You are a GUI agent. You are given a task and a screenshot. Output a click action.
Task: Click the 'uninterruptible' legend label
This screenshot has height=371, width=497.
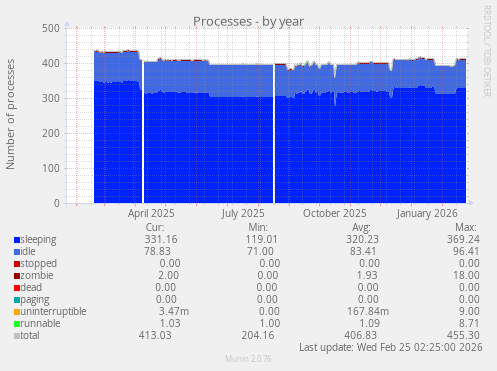[x=53, y=312]
